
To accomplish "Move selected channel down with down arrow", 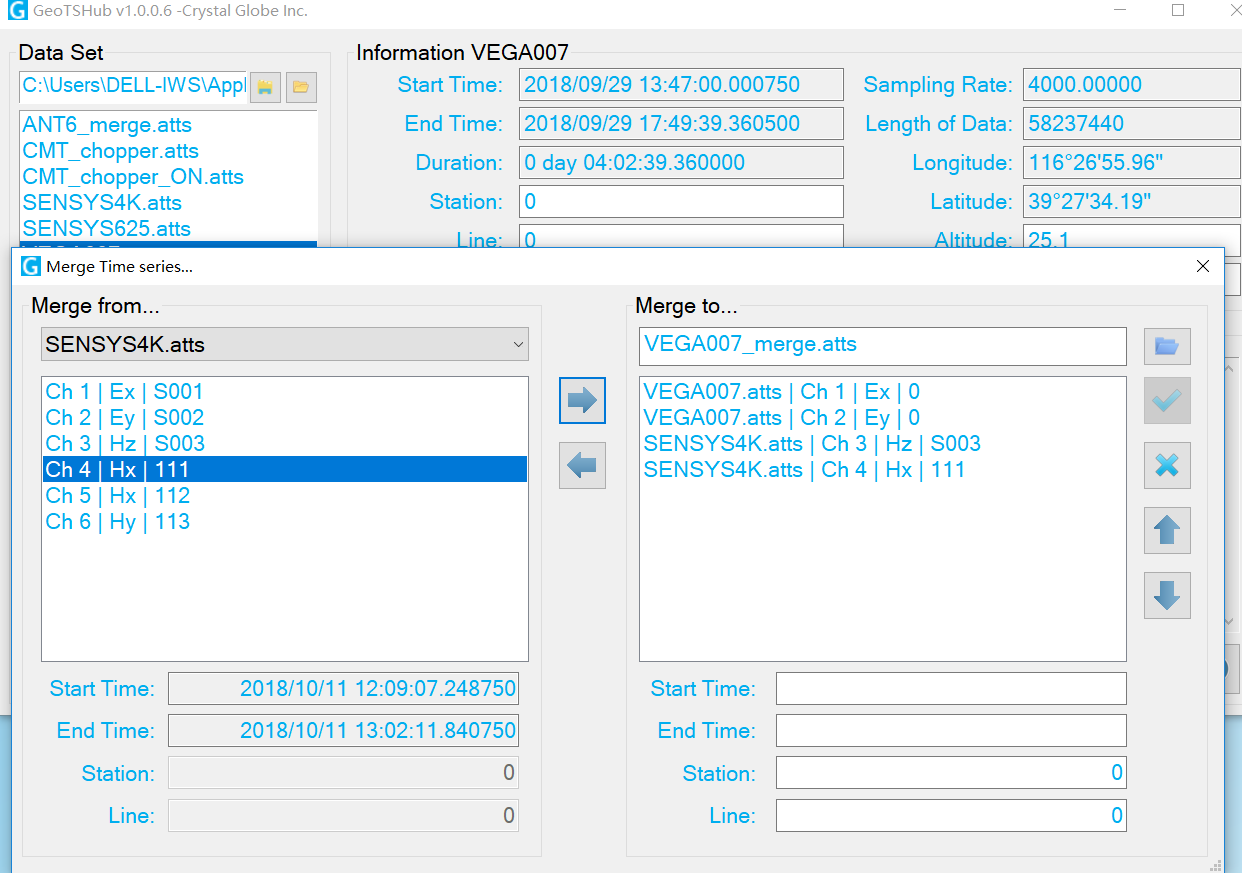I will coord(1167,595).
